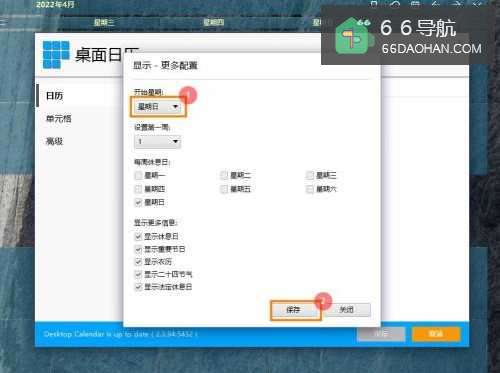Click the orange button in the blue footer

(436, 334)
